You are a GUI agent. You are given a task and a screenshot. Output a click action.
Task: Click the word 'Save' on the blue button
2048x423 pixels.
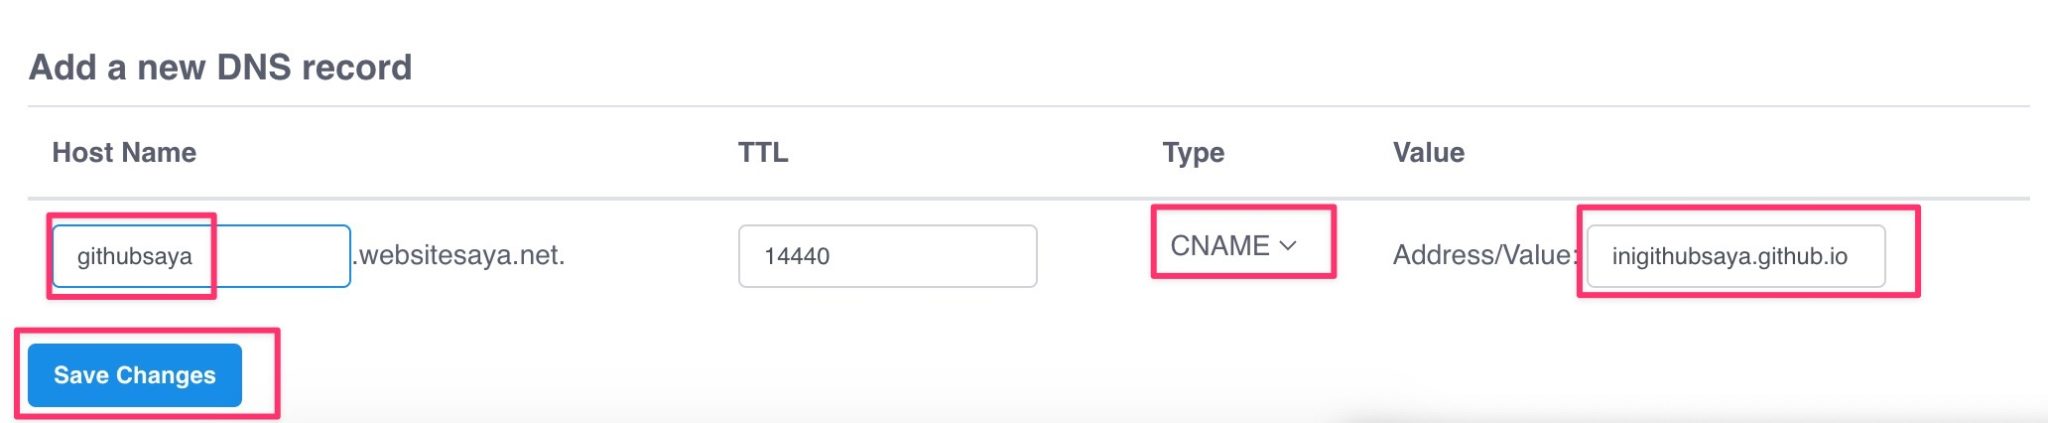(x=81, y=375)
